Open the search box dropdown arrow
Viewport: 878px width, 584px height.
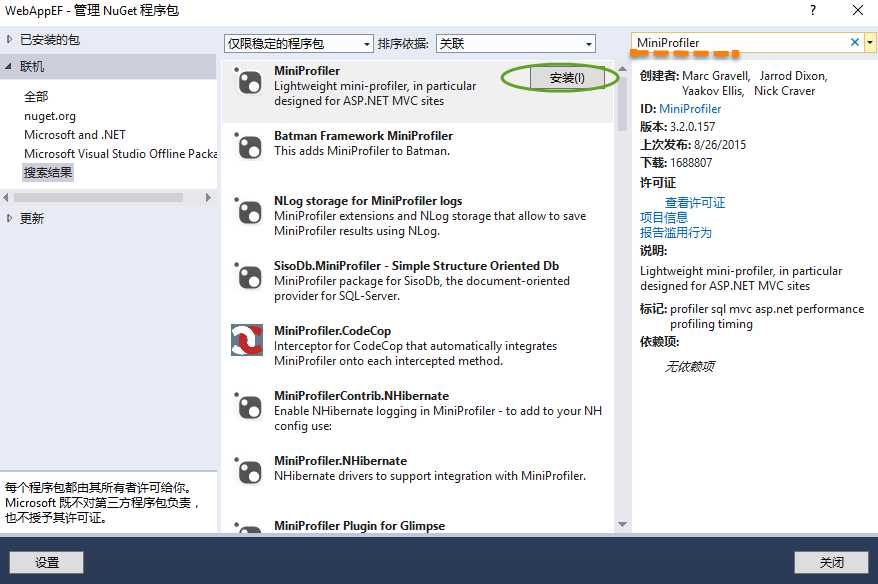click(x=870, y=43)
